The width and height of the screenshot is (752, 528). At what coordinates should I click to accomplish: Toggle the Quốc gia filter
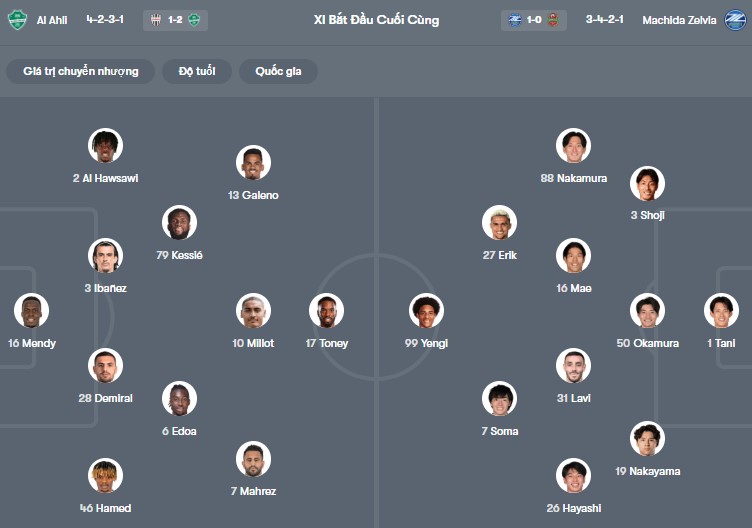point(278,71)
